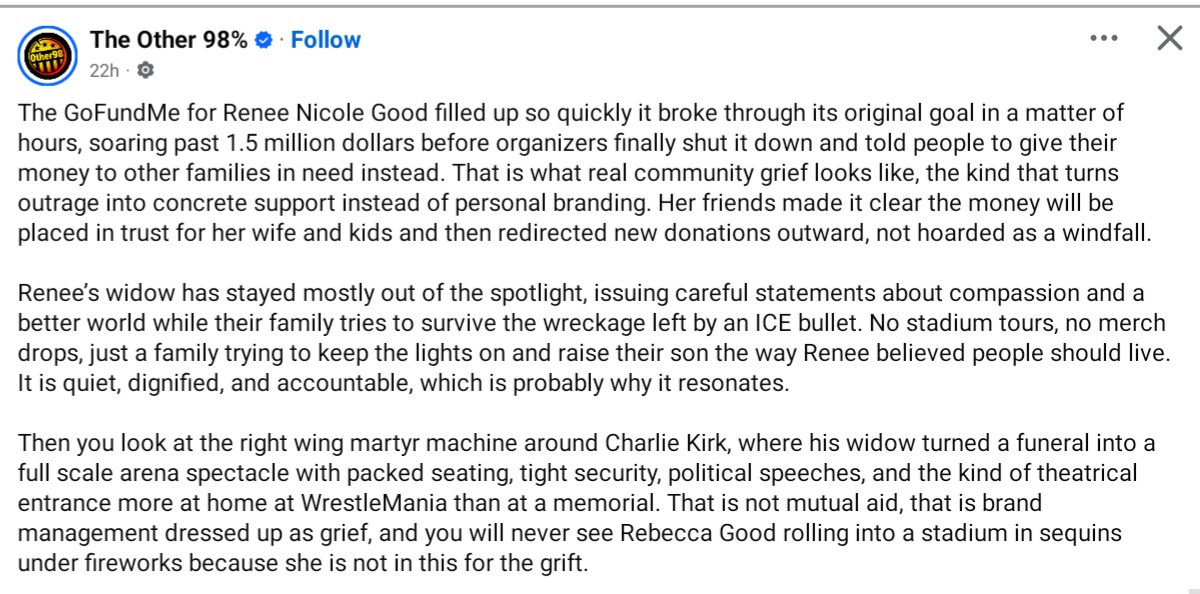Click the 22h post timestamp
Image resolution: width=1200 pixels, height=594 pixels.
[104, 70]
